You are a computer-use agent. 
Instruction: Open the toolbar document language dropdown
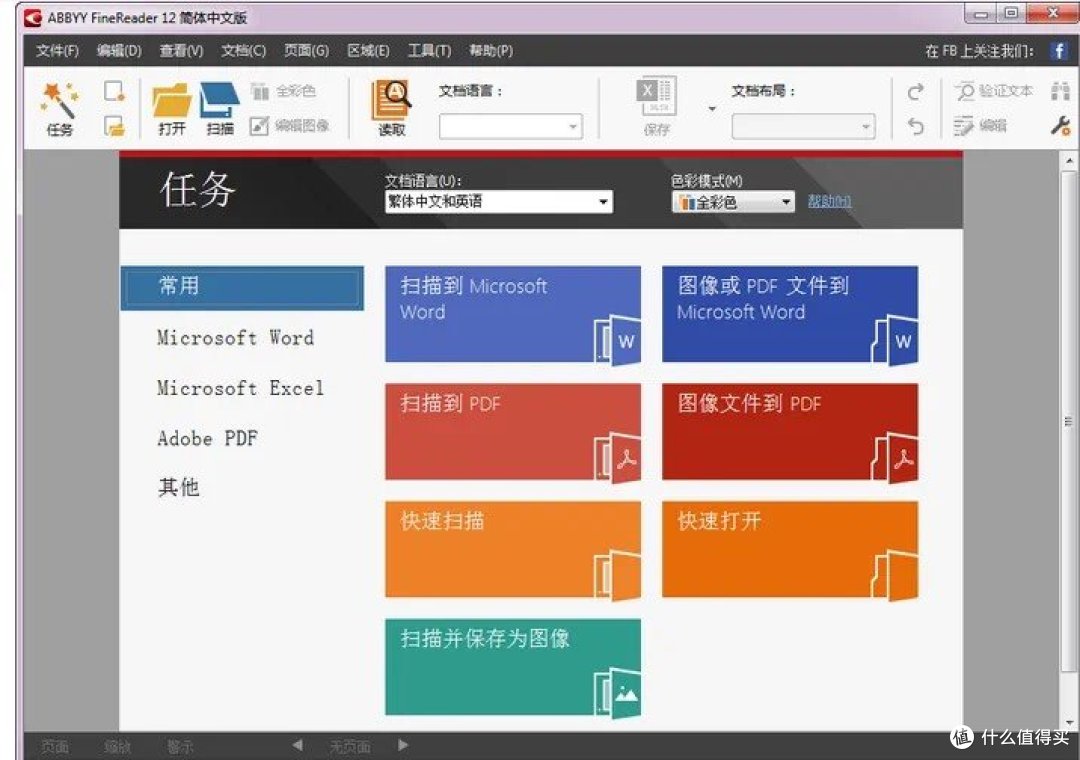pos(510,127)
